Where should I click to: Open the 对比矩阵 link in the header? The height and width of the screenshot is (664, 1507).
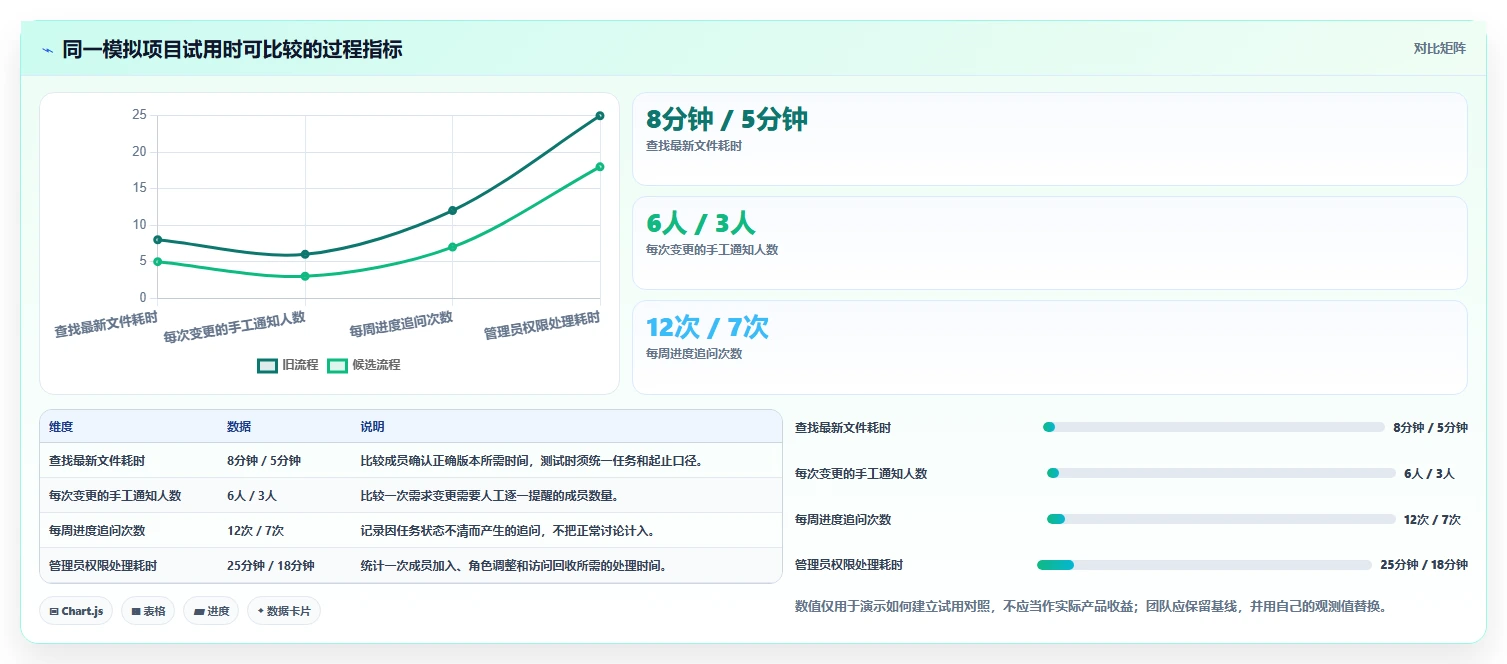pos(1439,49)
